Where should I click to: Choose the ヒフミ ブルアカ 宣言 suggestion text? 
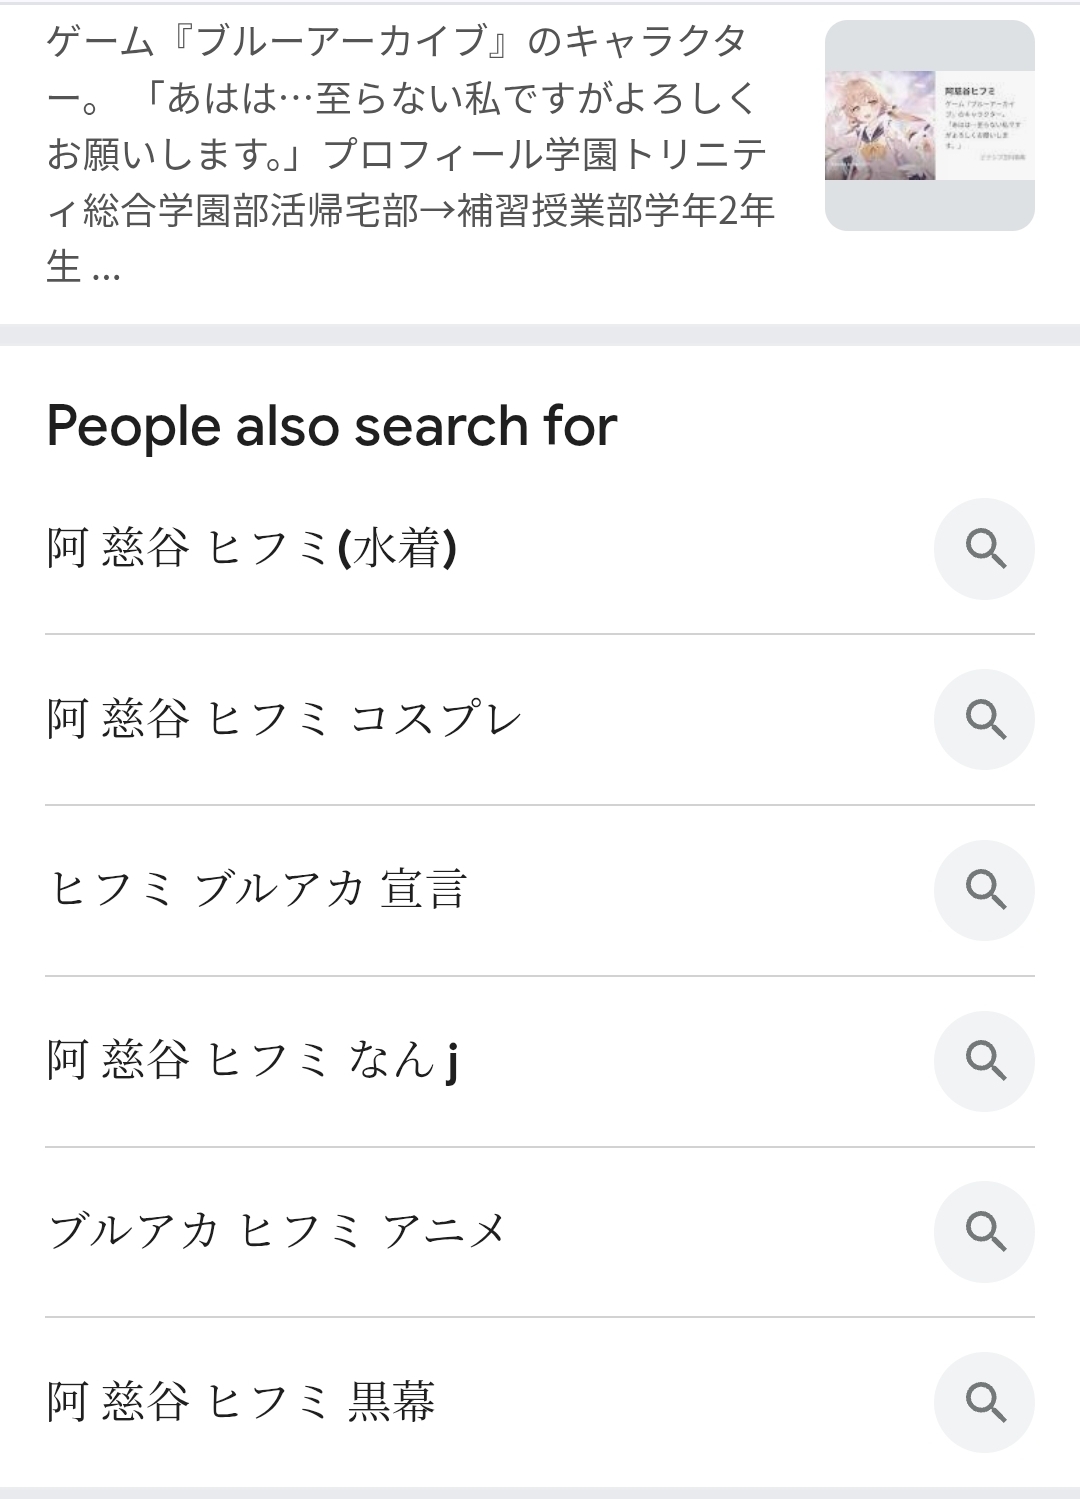(258, 889)
